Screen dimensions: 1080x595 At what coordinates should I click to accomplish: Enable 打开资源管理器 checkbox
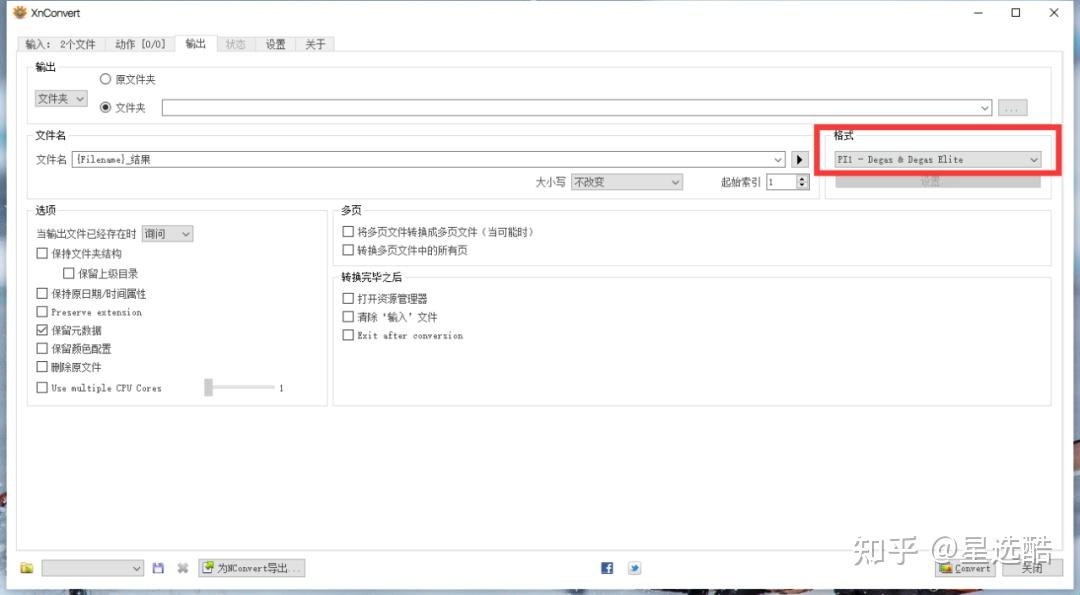point(348,298)
